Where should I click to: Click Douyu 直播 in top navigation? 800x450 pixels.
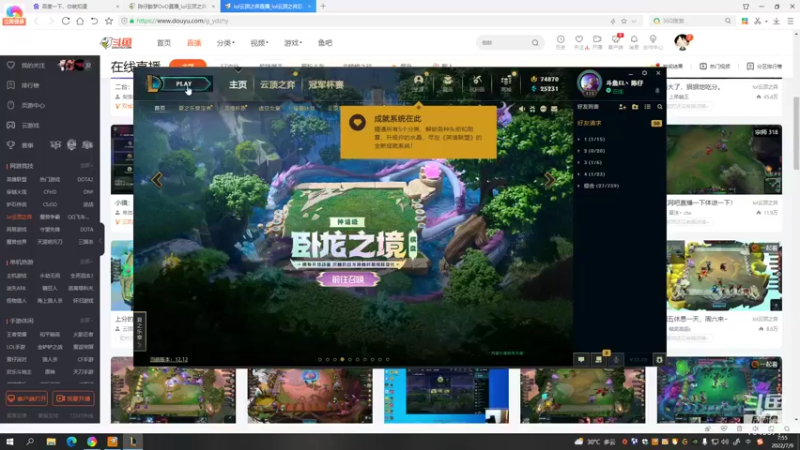point(194,43)
